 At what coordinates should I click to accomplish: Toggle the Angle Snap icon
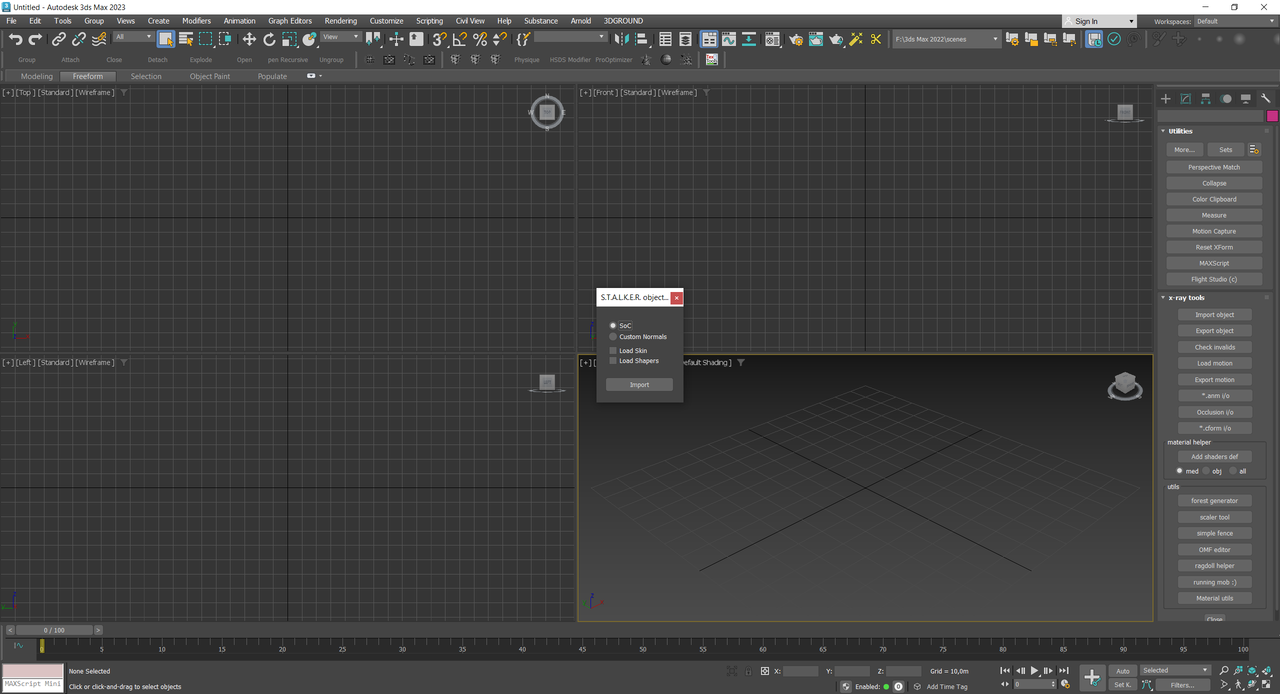(459, 39)
